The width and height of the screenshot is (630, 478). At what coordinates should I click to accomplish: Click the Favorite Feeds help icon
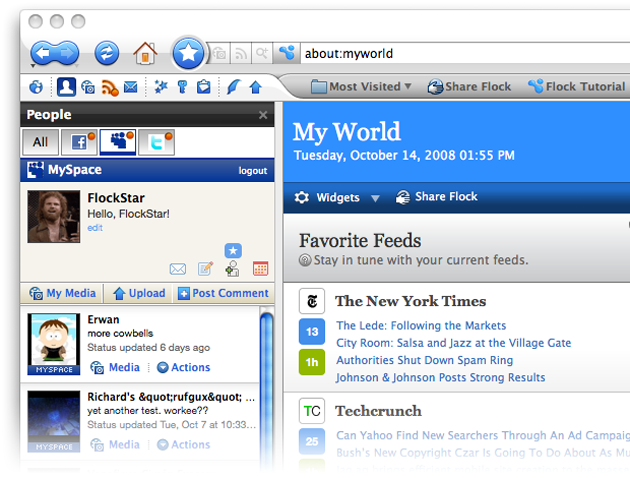point(305,260)
